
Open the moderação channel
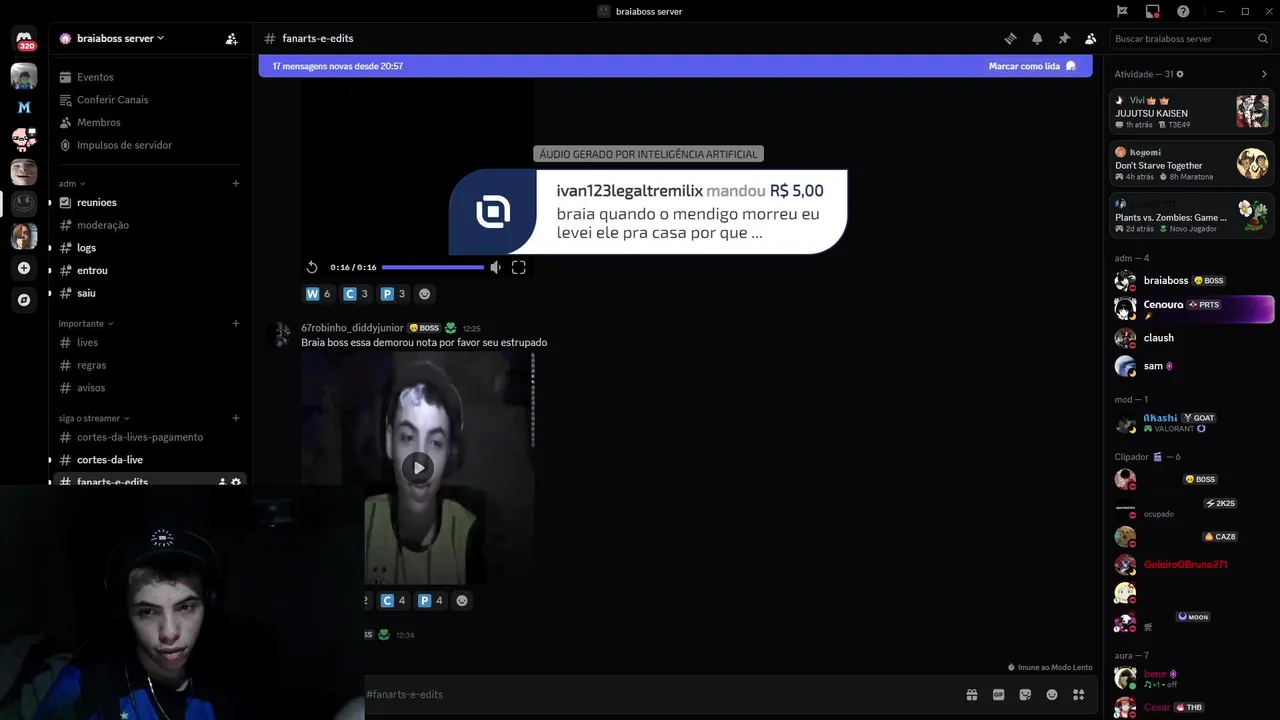[x=150, y=225]
